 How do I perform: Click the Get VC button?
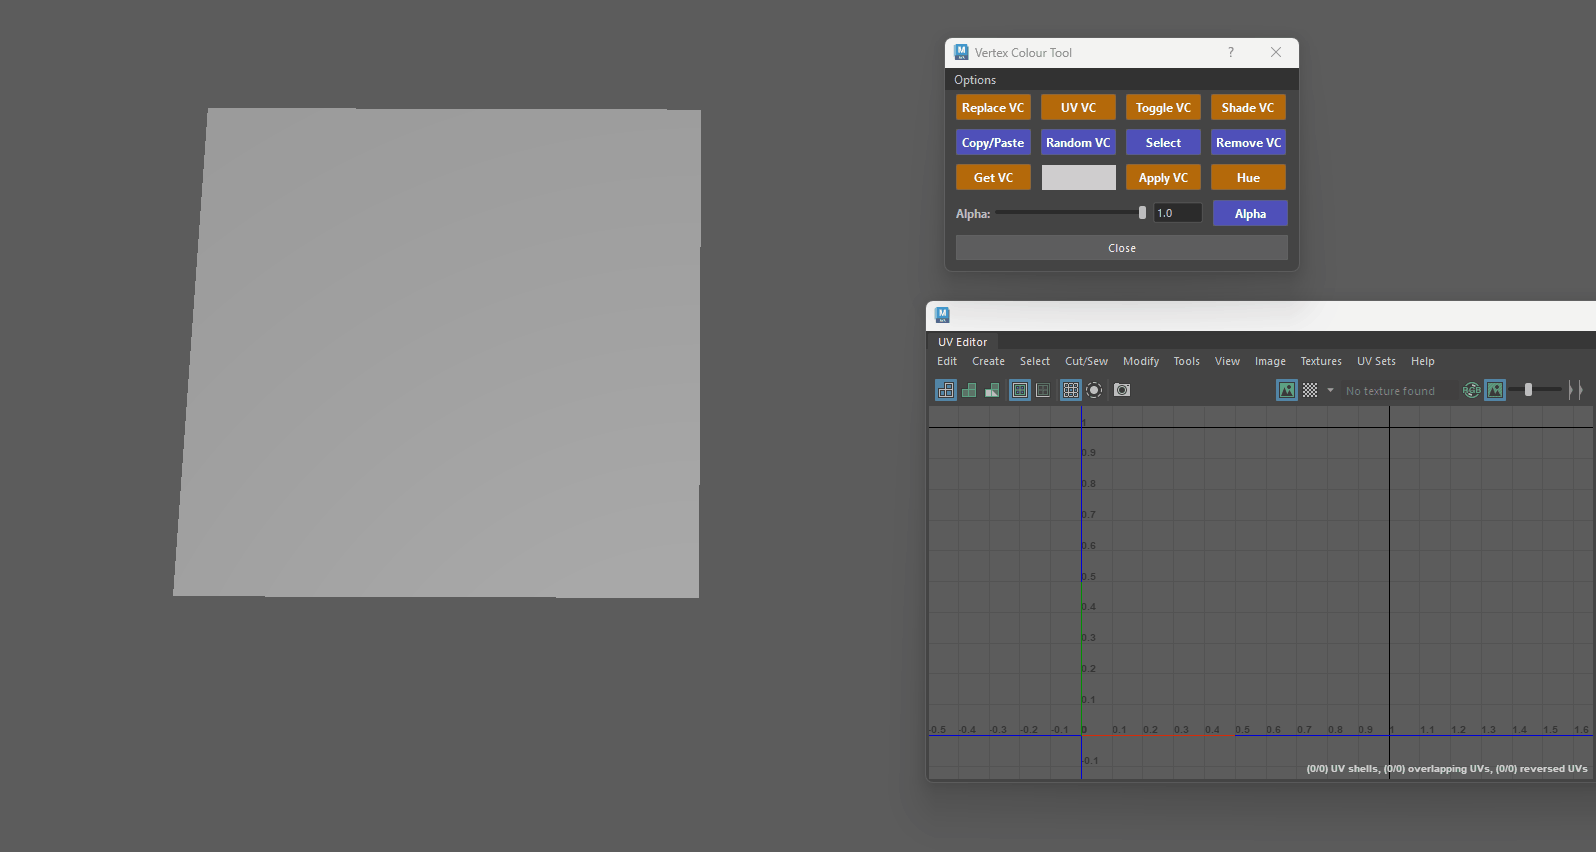993,178
